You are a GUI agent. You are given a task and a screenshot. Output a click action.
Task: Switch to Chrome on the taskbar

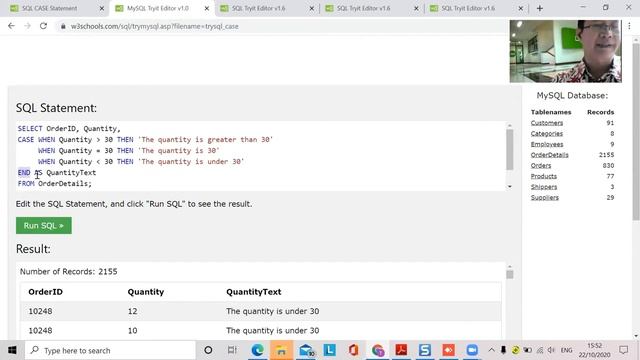(378, 350)
